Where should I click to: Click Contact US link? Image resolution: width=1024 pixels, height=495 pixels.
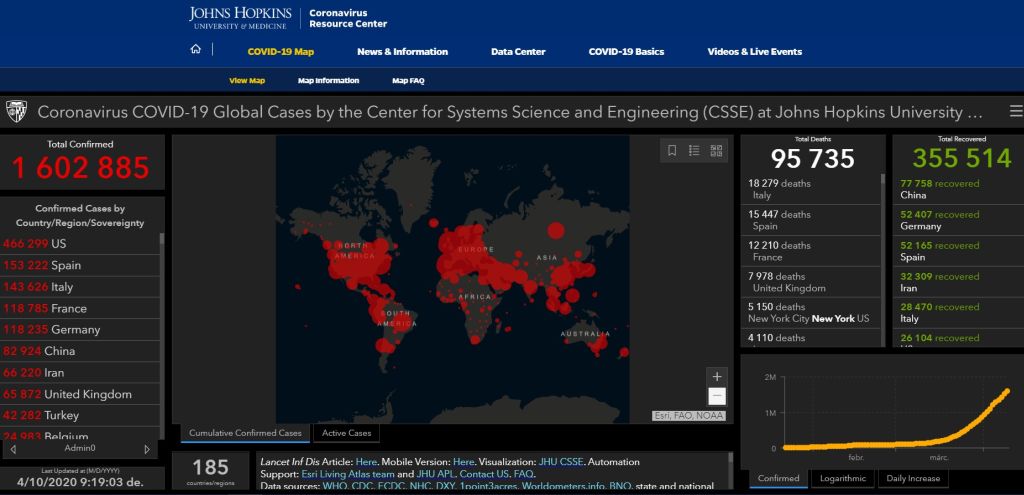click(x=485, y=474)
